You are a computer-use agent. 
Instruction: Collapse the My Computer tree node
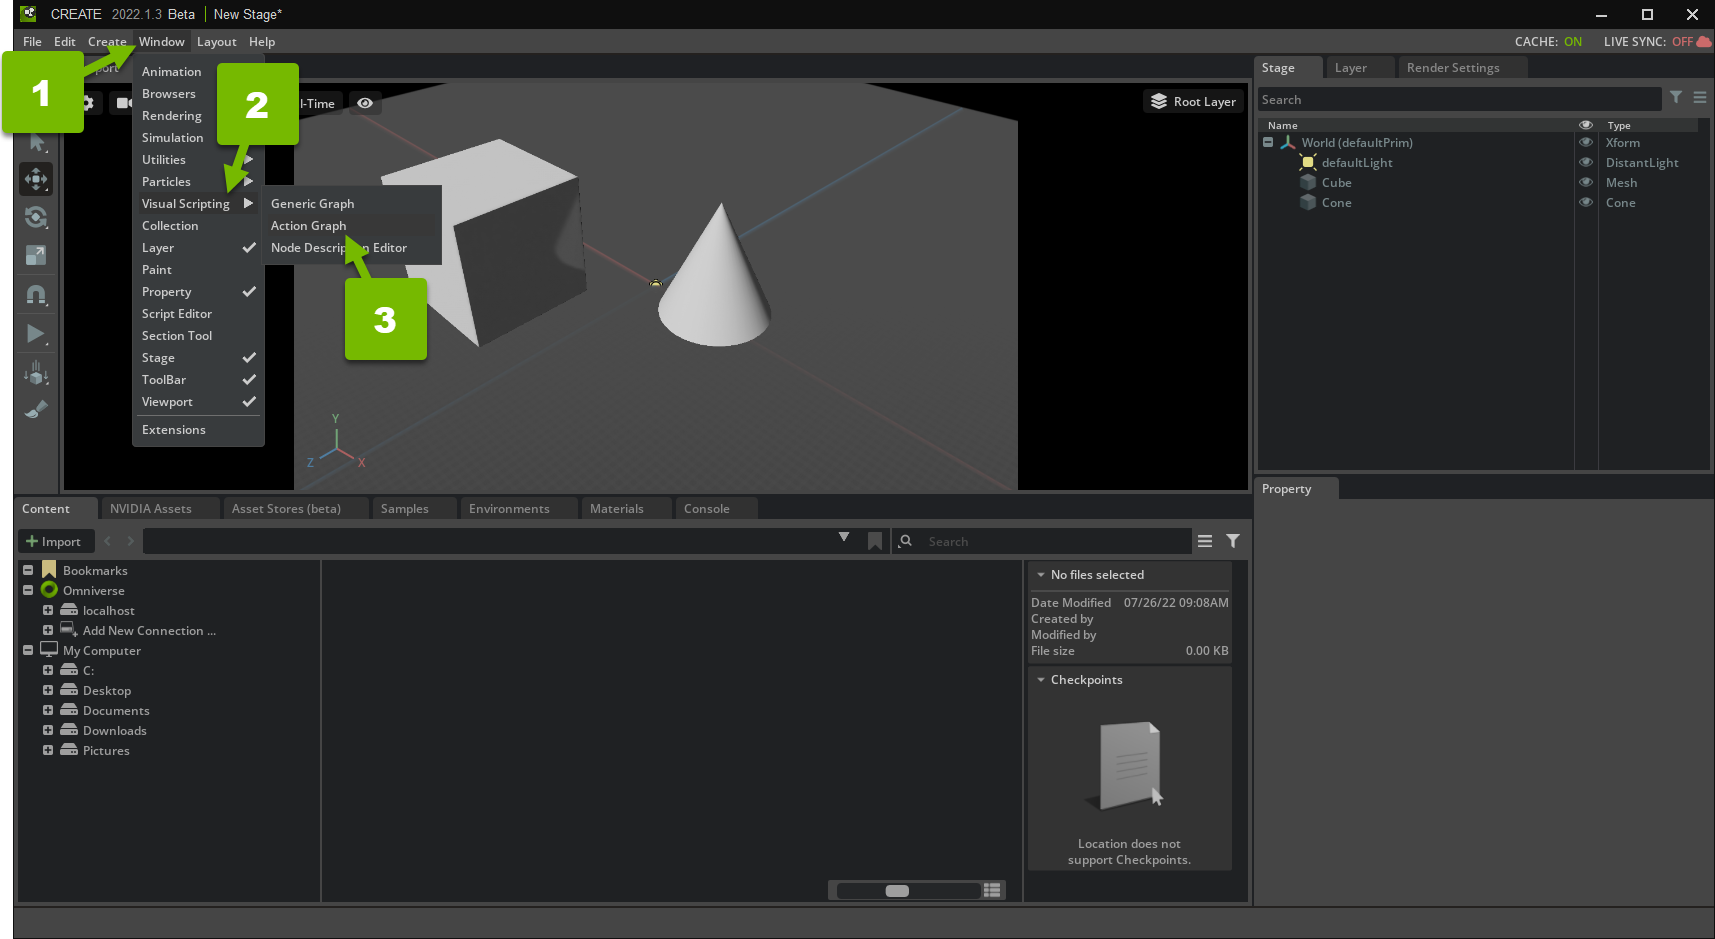coord(28,650)
